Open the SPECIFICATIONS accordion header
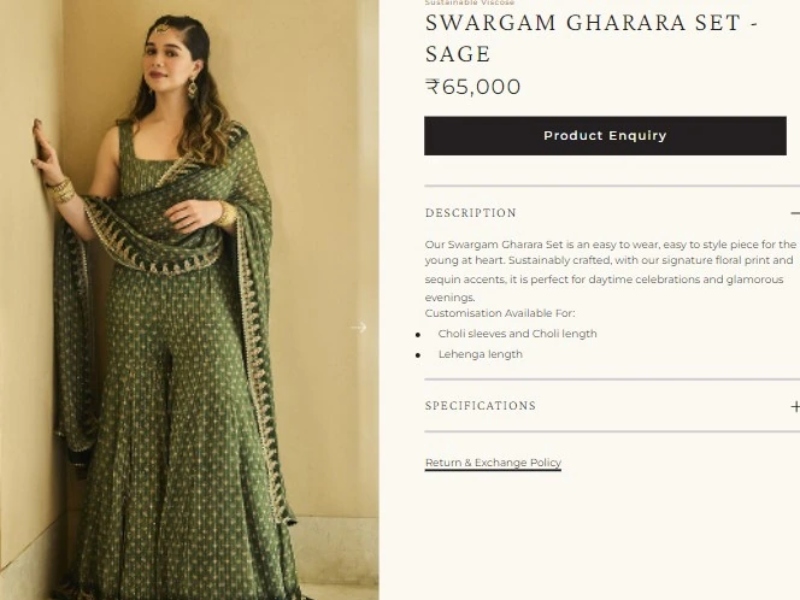The width and height of the screenshot is (800, 600). [x=612, y=406]
